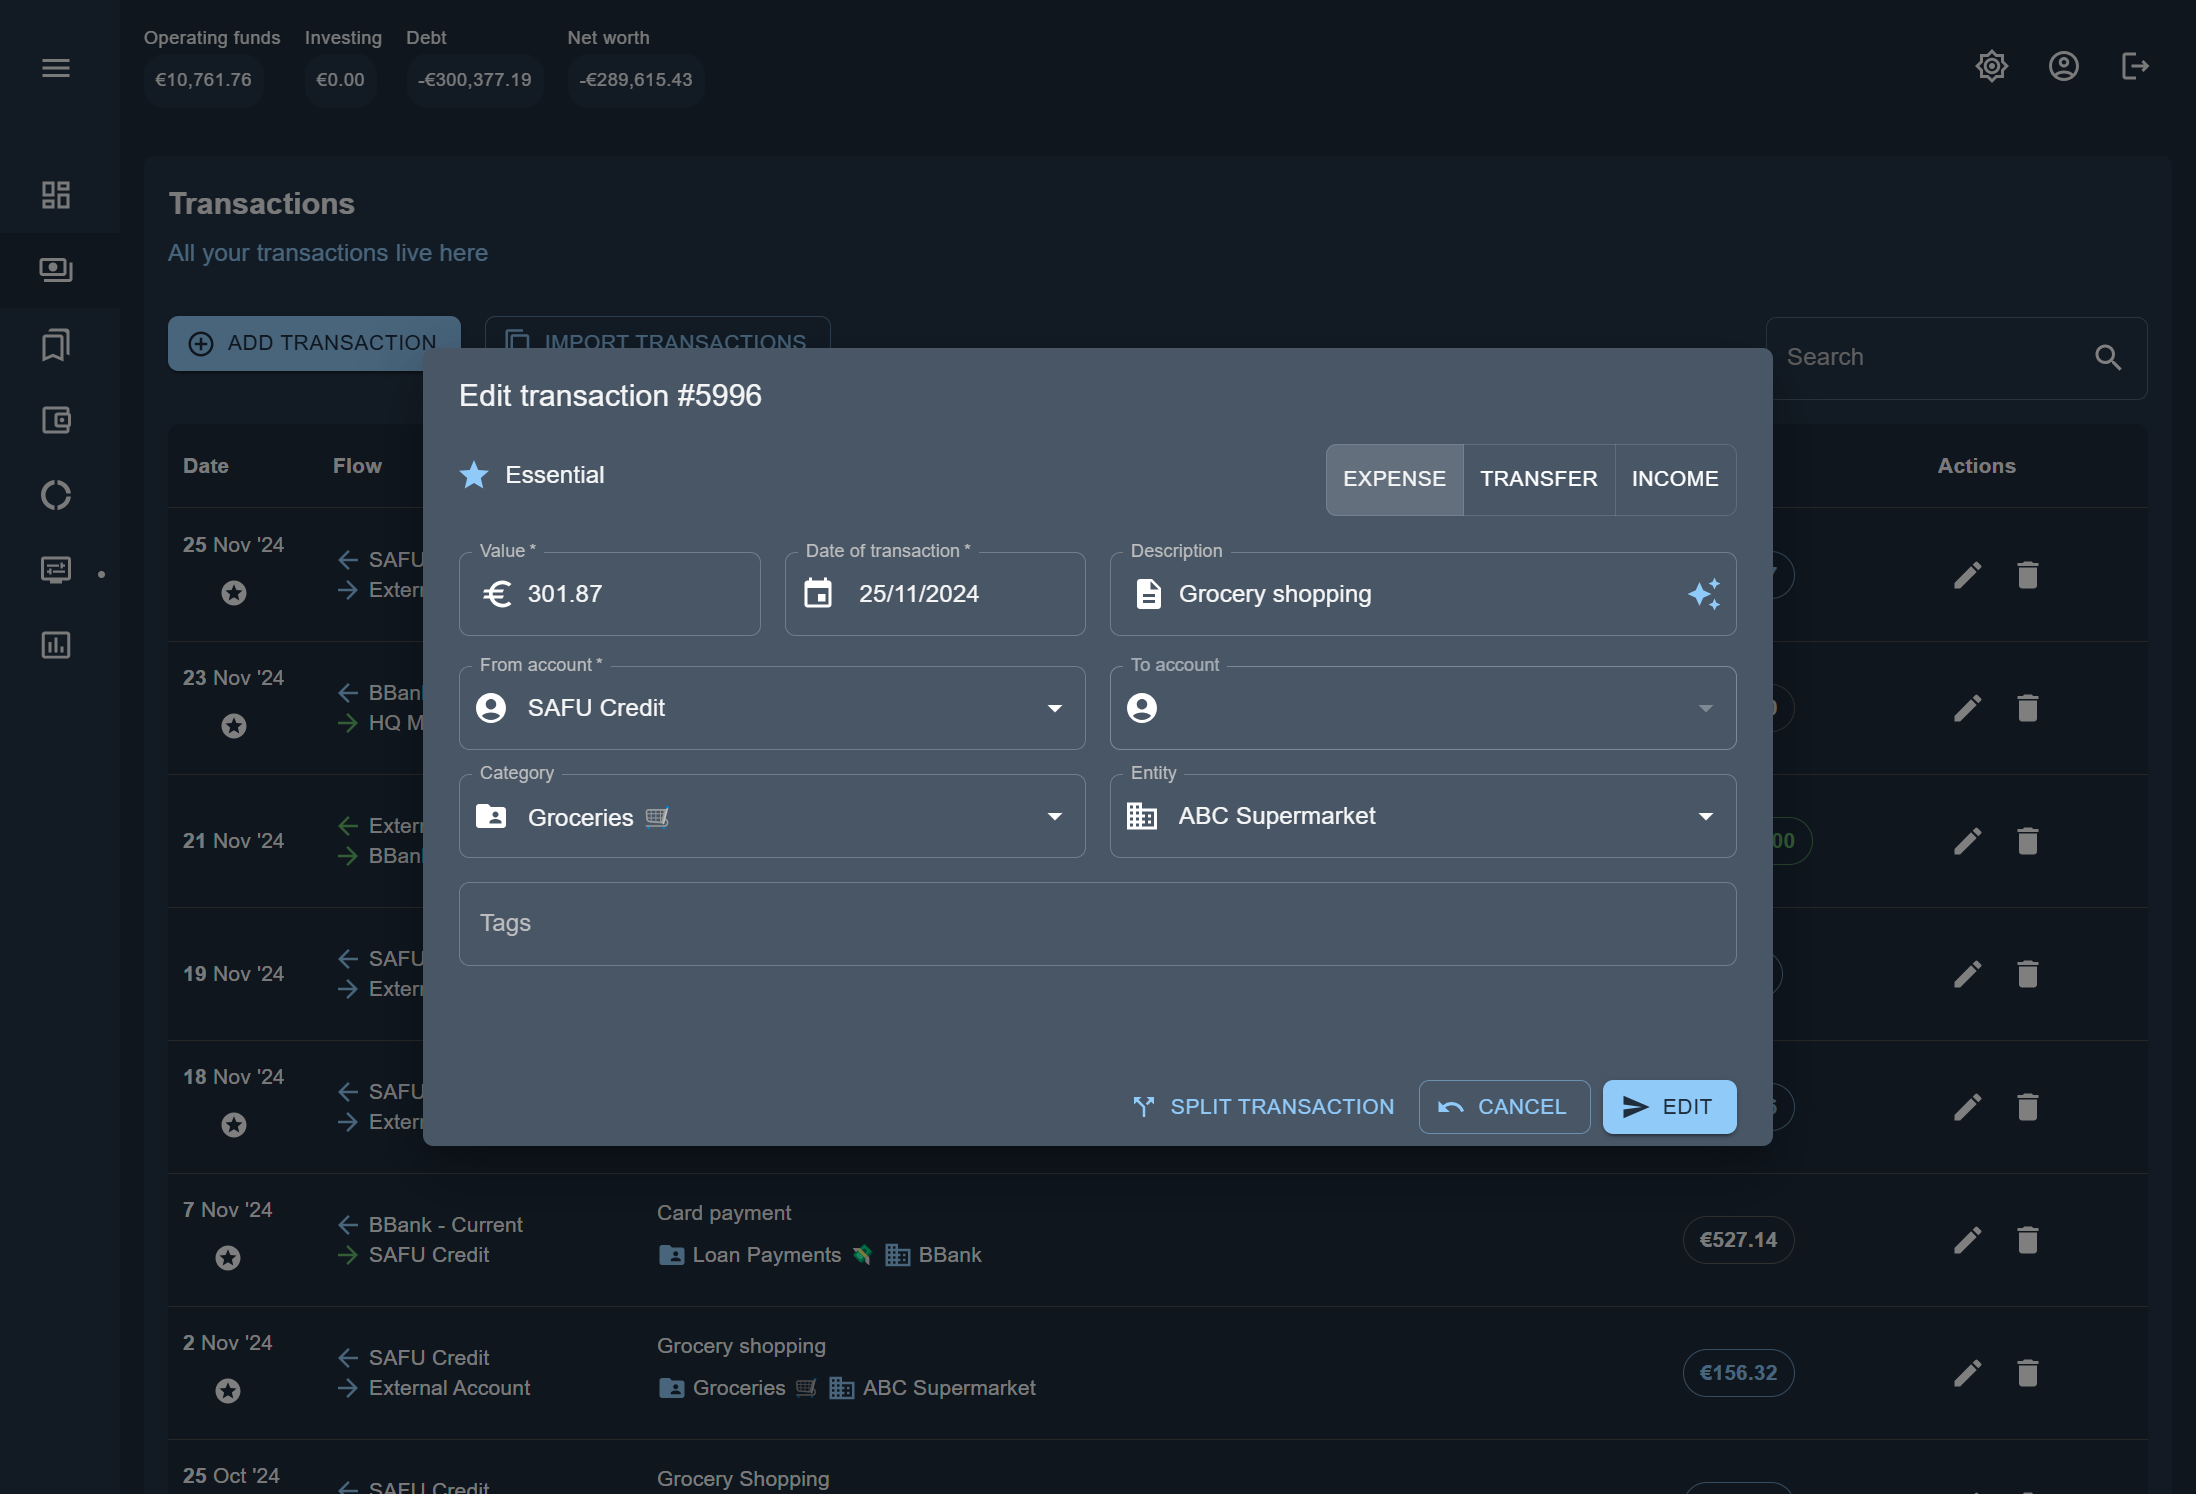Click the calendar icon in date field

tap(818, 594)
